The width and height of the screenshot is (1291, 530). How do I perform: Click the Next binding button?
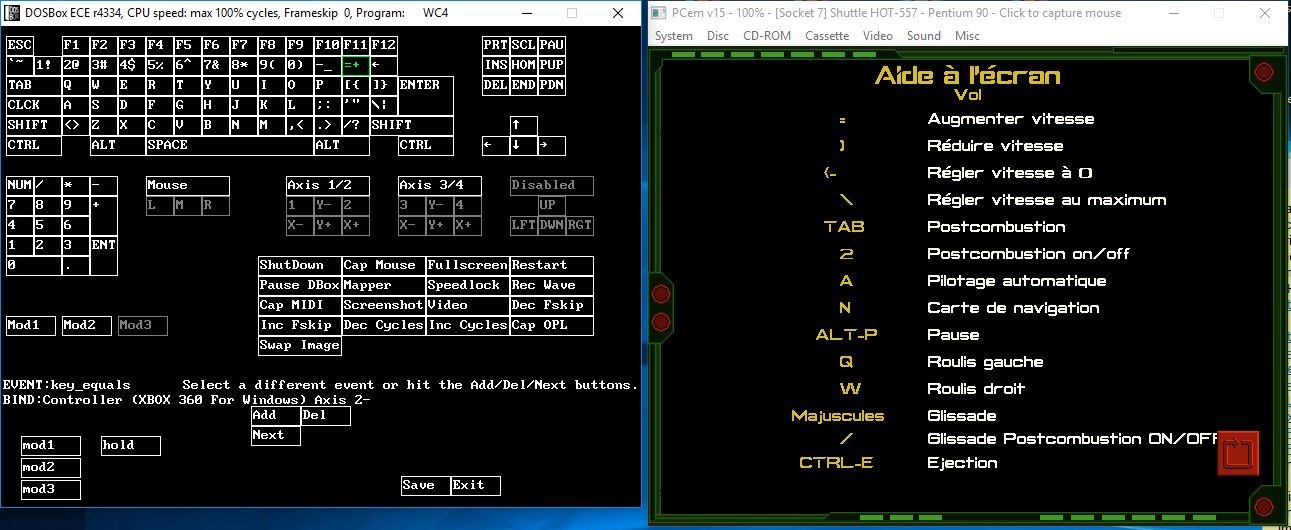coord(275,435)
